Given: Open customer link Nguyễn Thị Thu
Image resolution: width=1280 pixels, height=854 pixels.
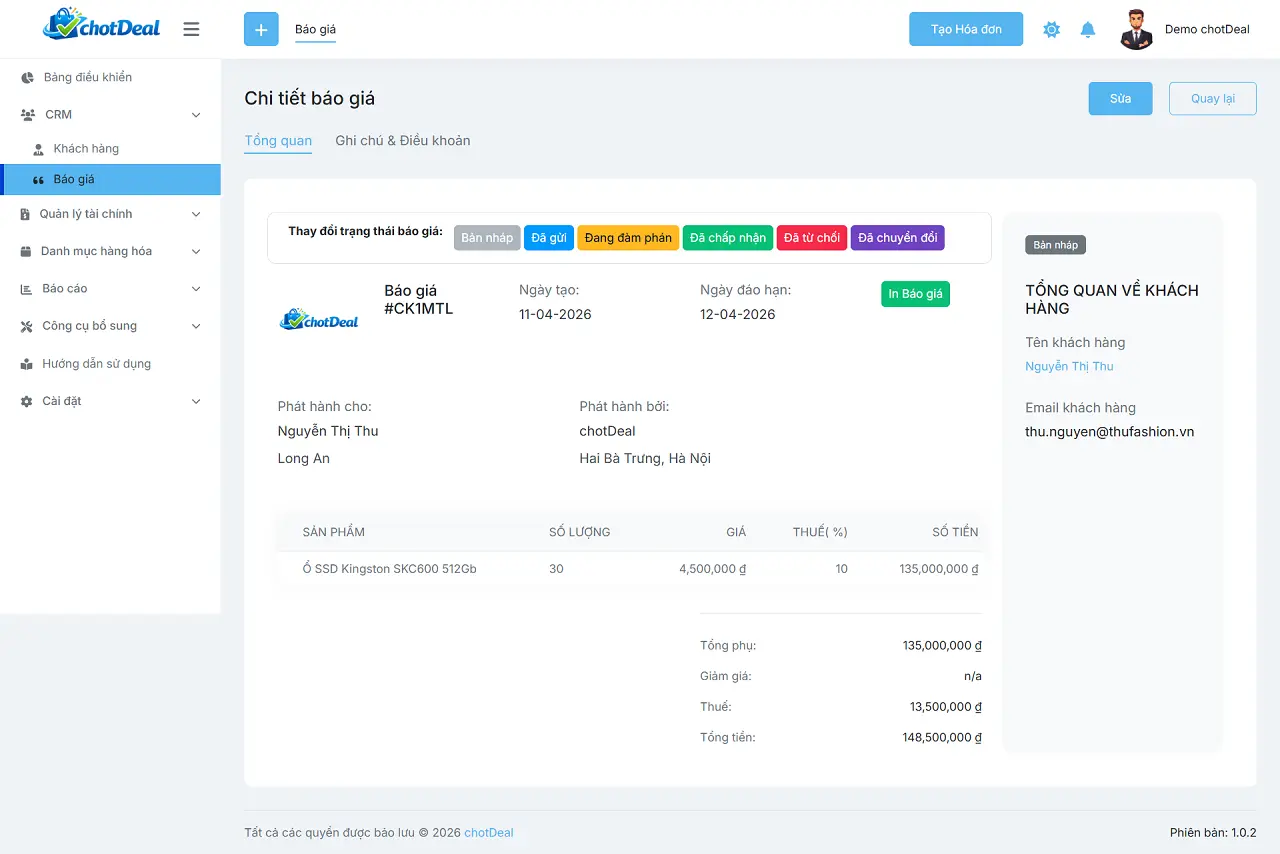Looking at the screenshot, I should pos(1069,366).
